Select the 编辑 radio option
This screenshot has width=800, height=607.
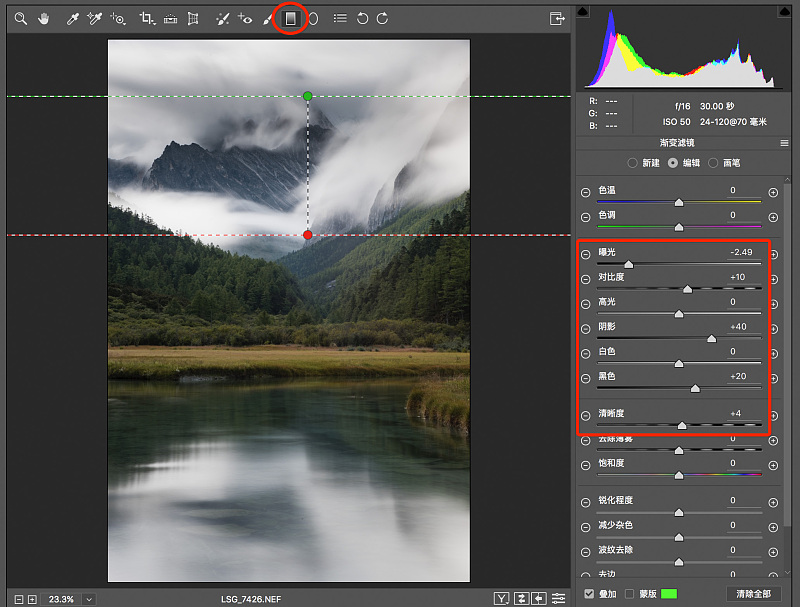(673, 163)
